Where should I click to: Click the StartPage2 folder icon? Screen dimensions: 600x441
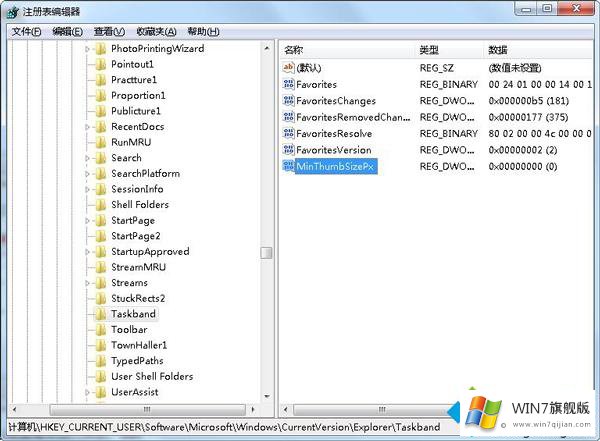[x=101, y=236]
